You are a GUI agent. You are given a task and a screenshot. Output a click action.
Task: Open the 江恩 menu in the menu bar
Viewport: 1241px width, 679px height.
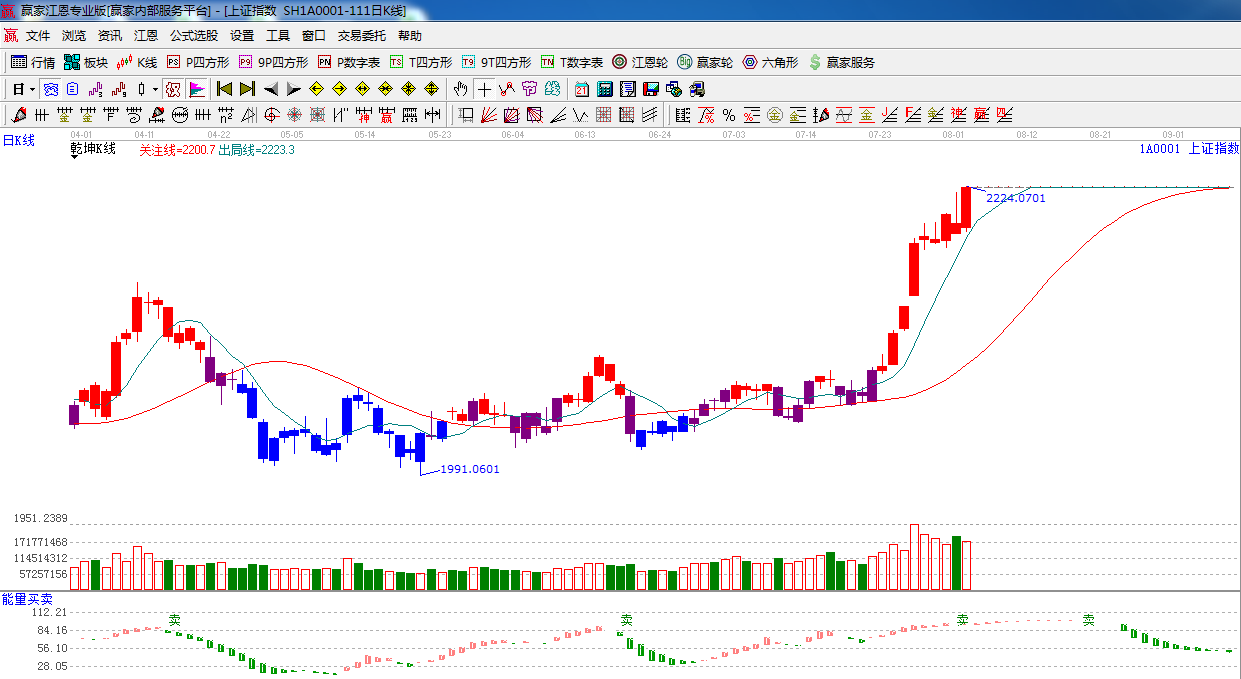[146, 36]
